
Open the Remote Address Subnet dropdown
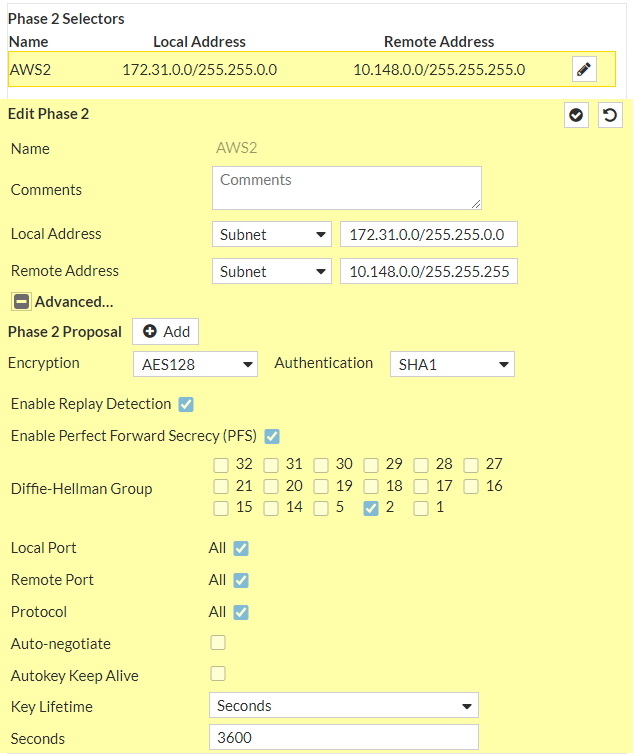[x=271, y=271]
